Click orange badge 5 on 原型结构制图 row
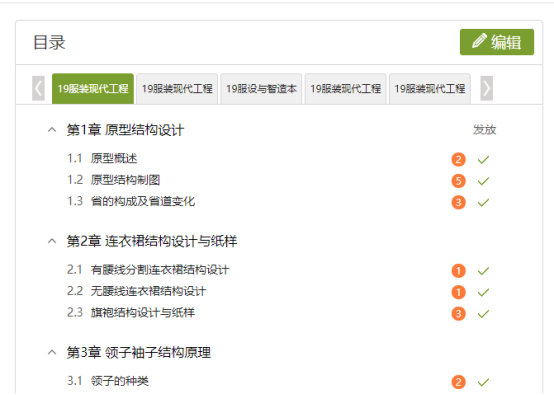This screenshot has width=554, height=395. point(458,181)
